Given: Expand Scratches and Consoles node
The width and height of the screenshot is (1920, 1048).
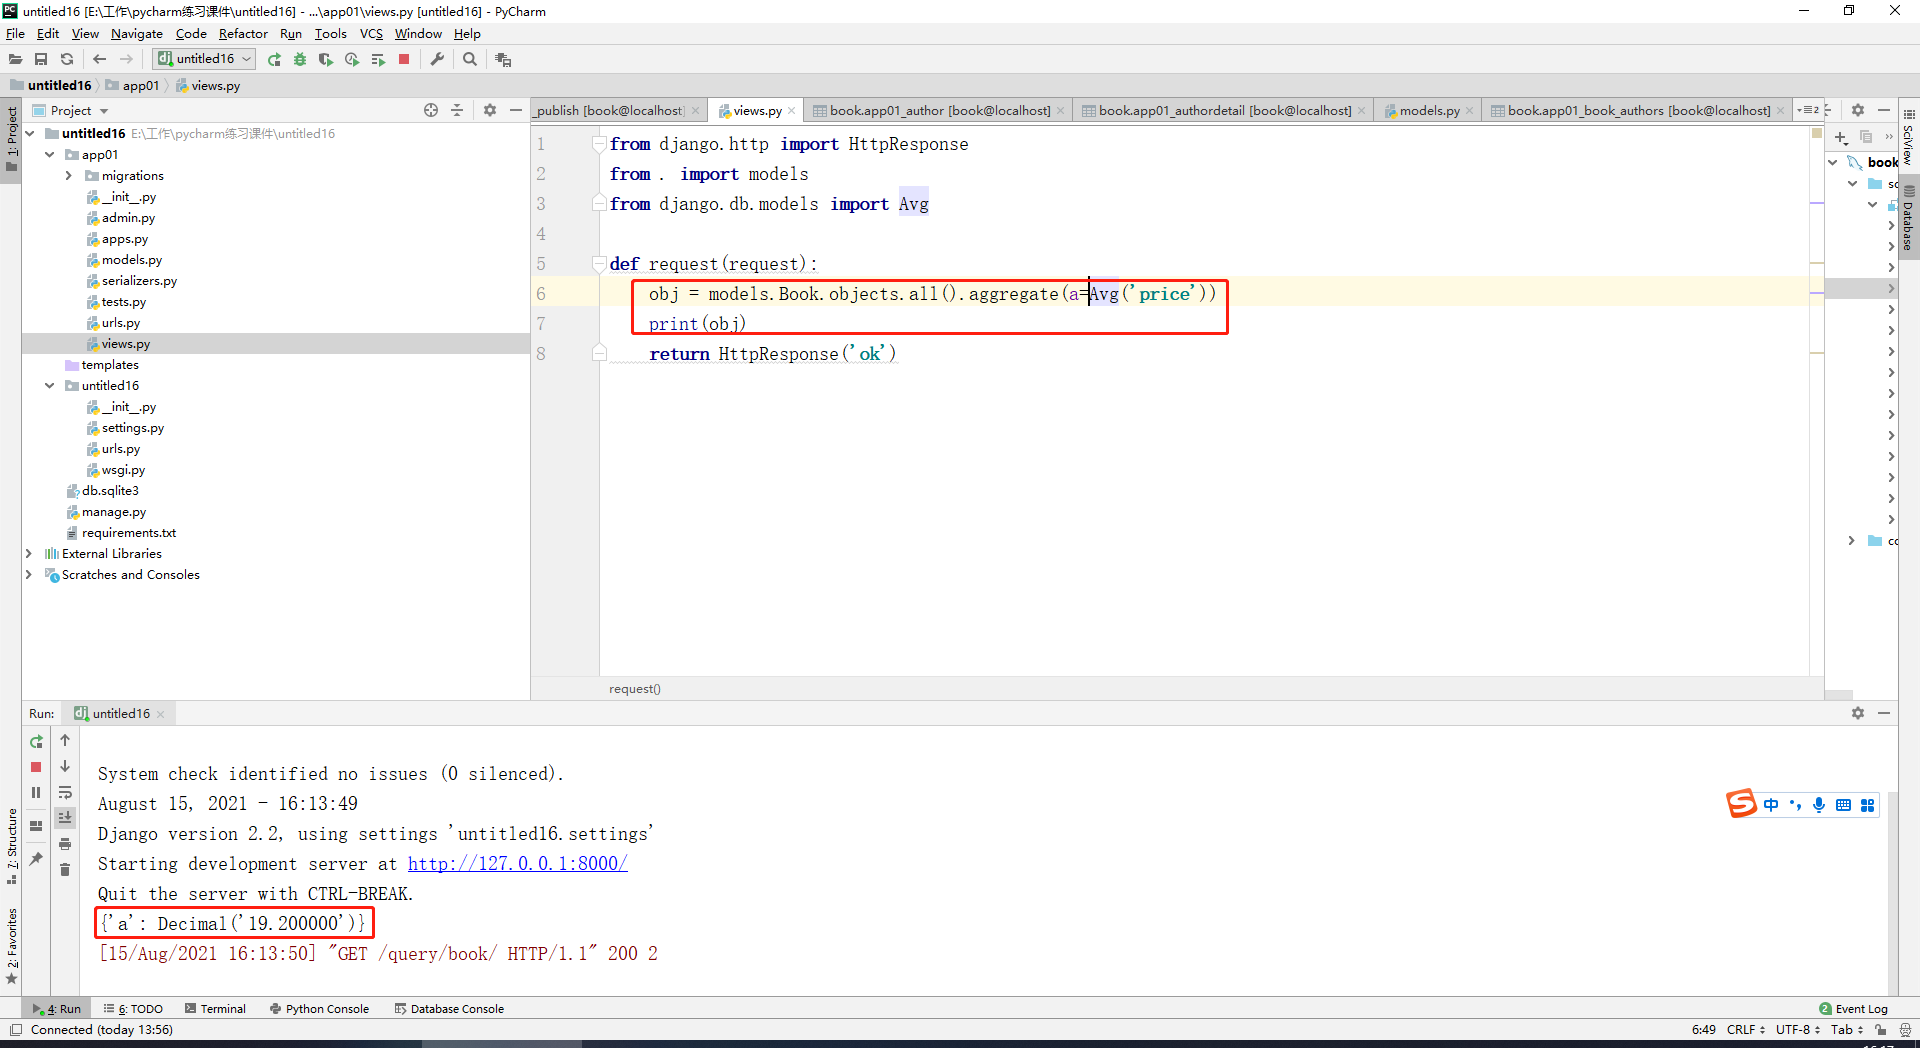Looking at the screenshot, I should click(29, 575).
